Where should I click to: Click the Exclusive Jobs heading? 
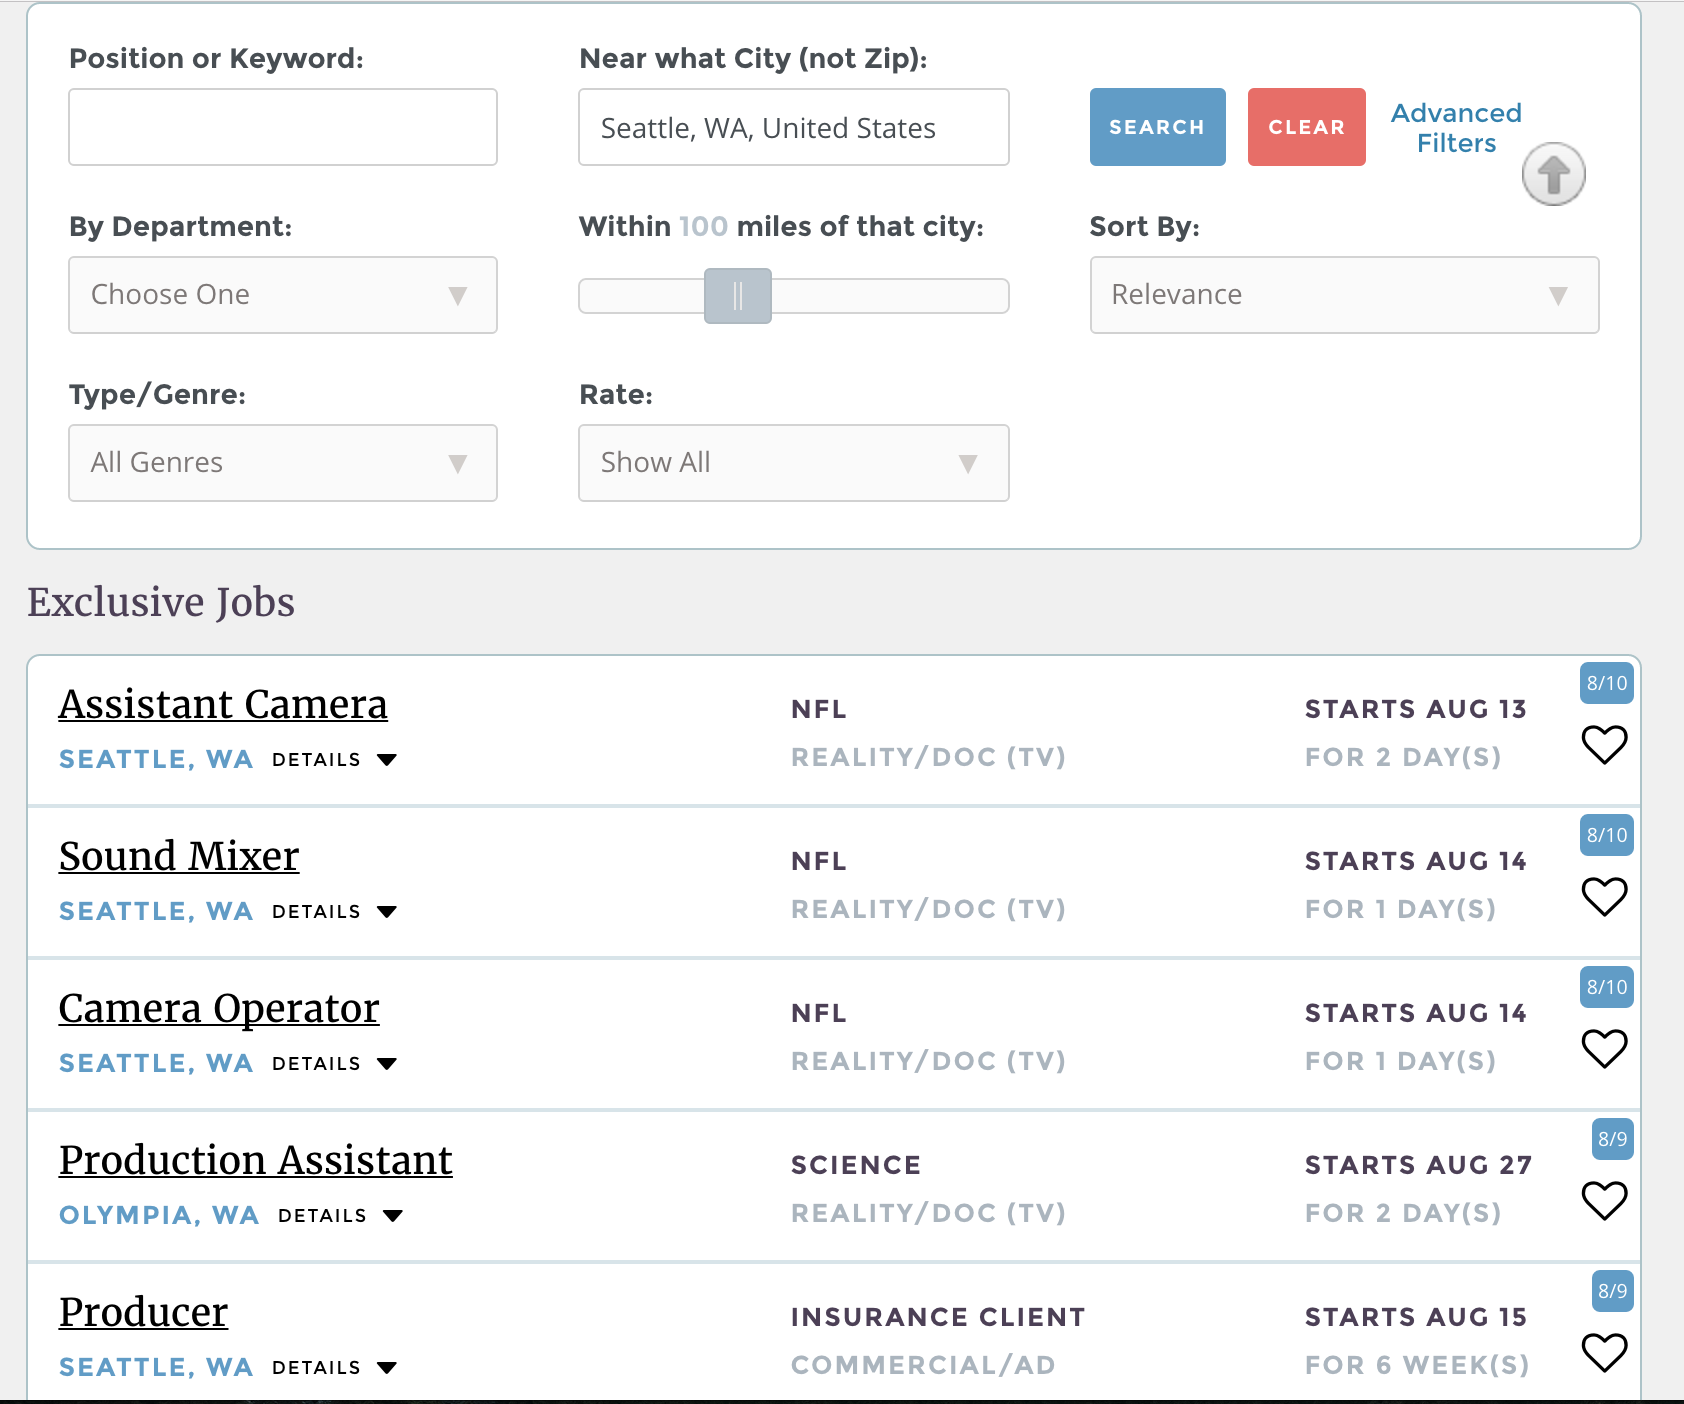tap(161, 602)
